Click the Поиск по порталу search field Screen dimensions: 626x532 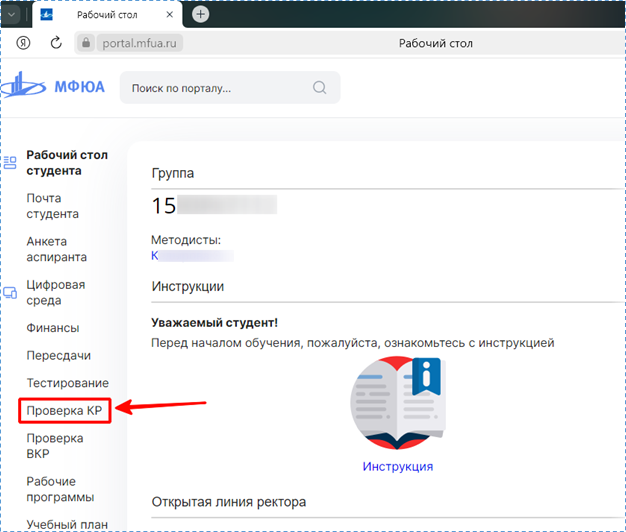(230, 88)
